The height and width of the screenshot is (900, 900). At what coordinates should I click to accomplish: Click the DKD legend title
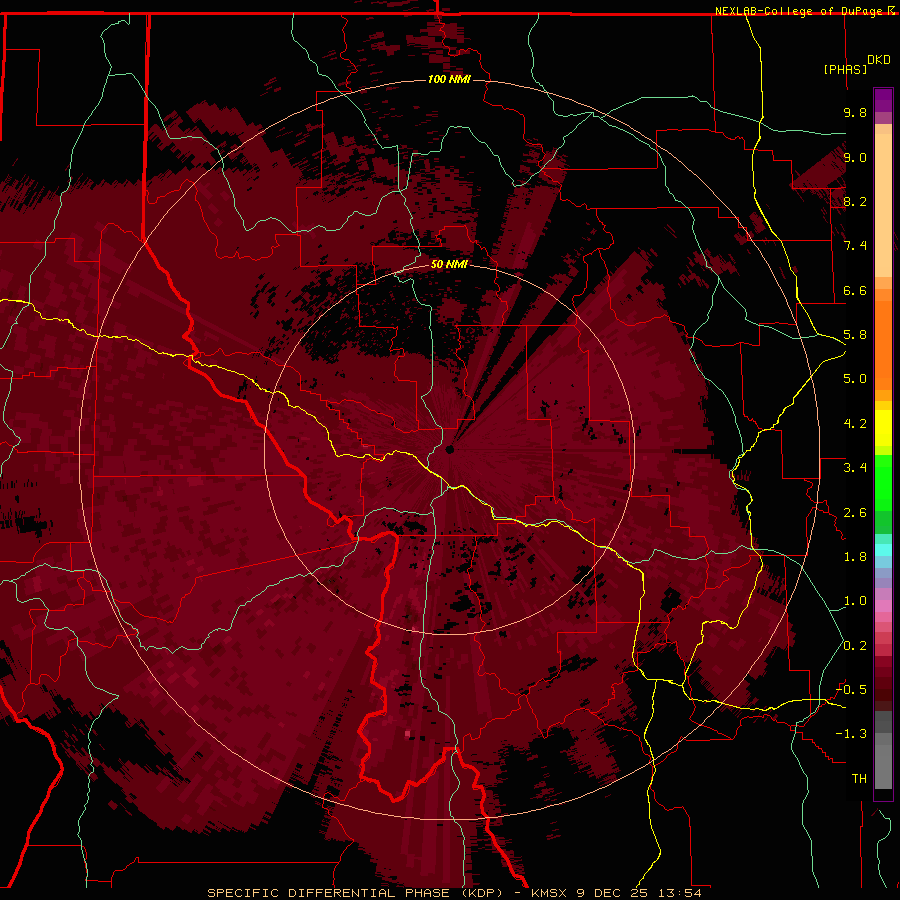[x=879, y=60]
